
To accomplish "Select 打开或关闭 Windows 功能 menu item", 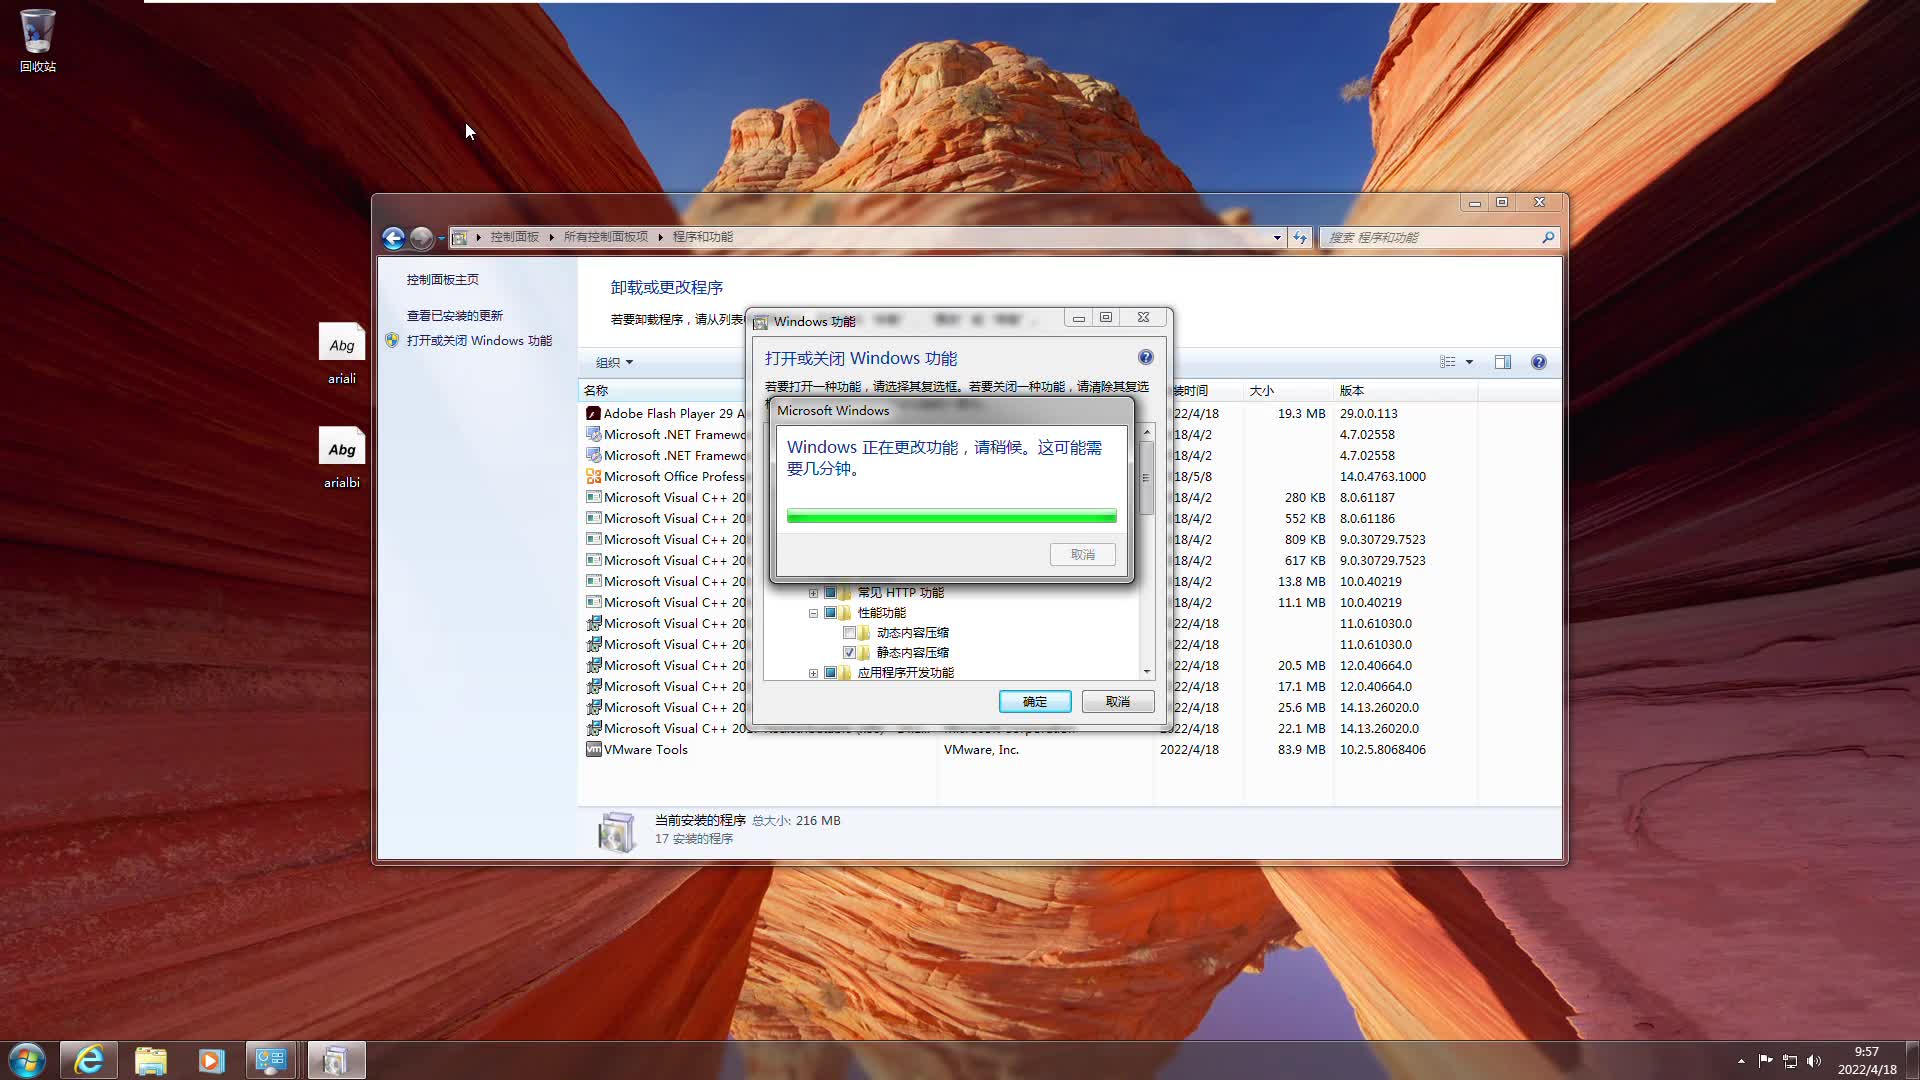I will pos(479,340).
